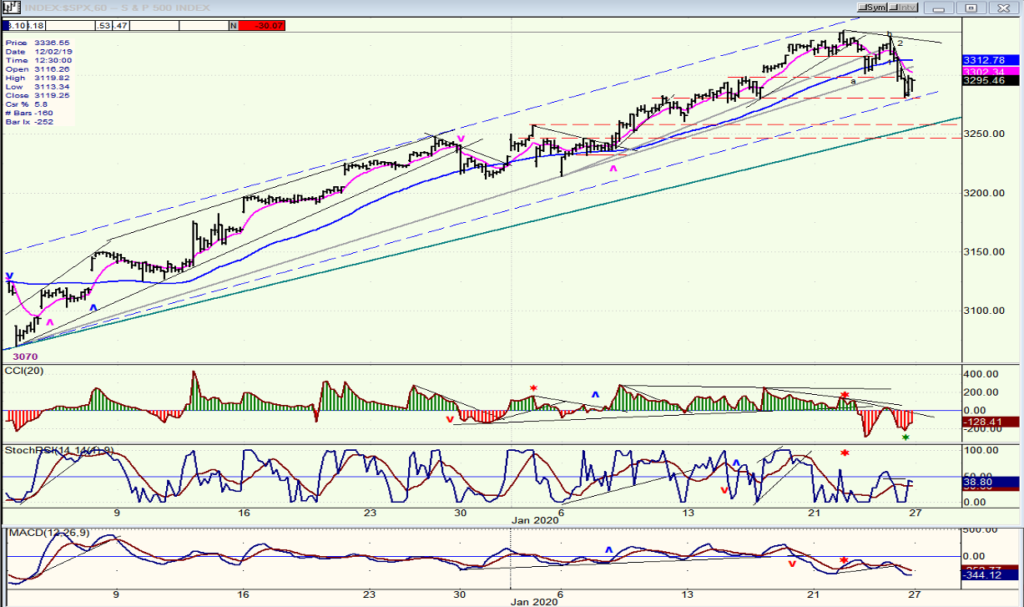This screenshot has height=607, width=1024.
Task: Click the red v marker in MACD pane
Action: coord(792,563)
